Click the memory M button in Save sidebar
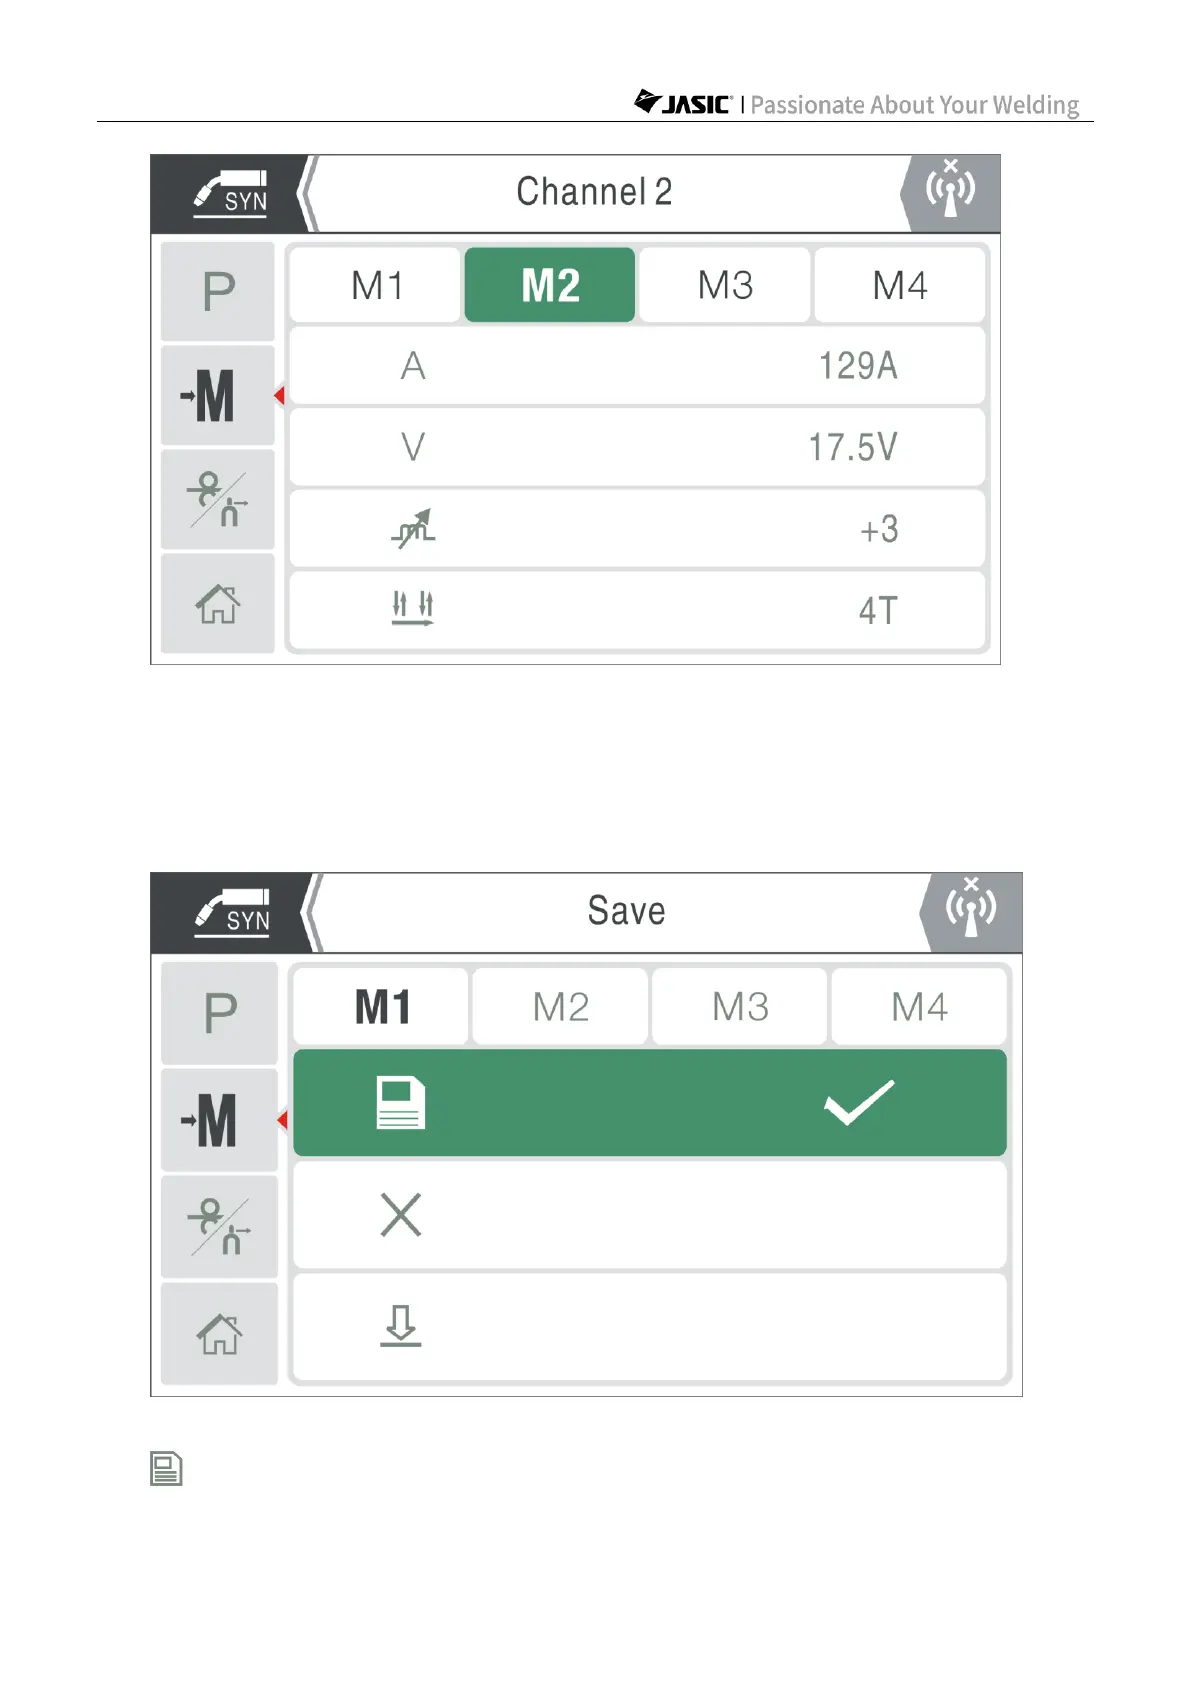Screen dimensions: 1191x1684 [219, 1120]
